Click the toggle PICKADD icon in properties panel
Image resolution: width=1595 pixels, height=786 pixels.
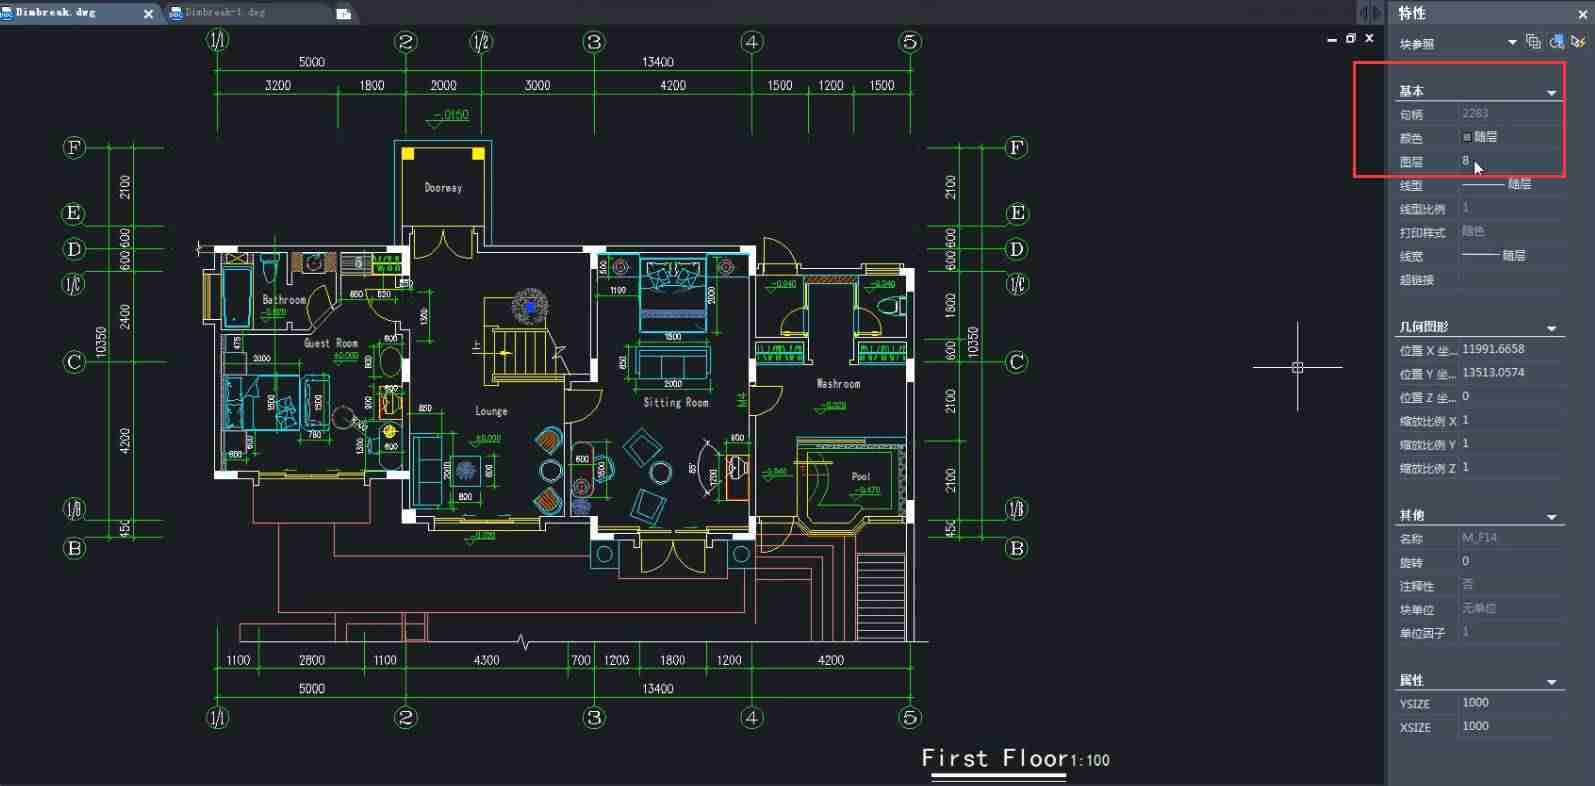click(x=1533, y=42)
